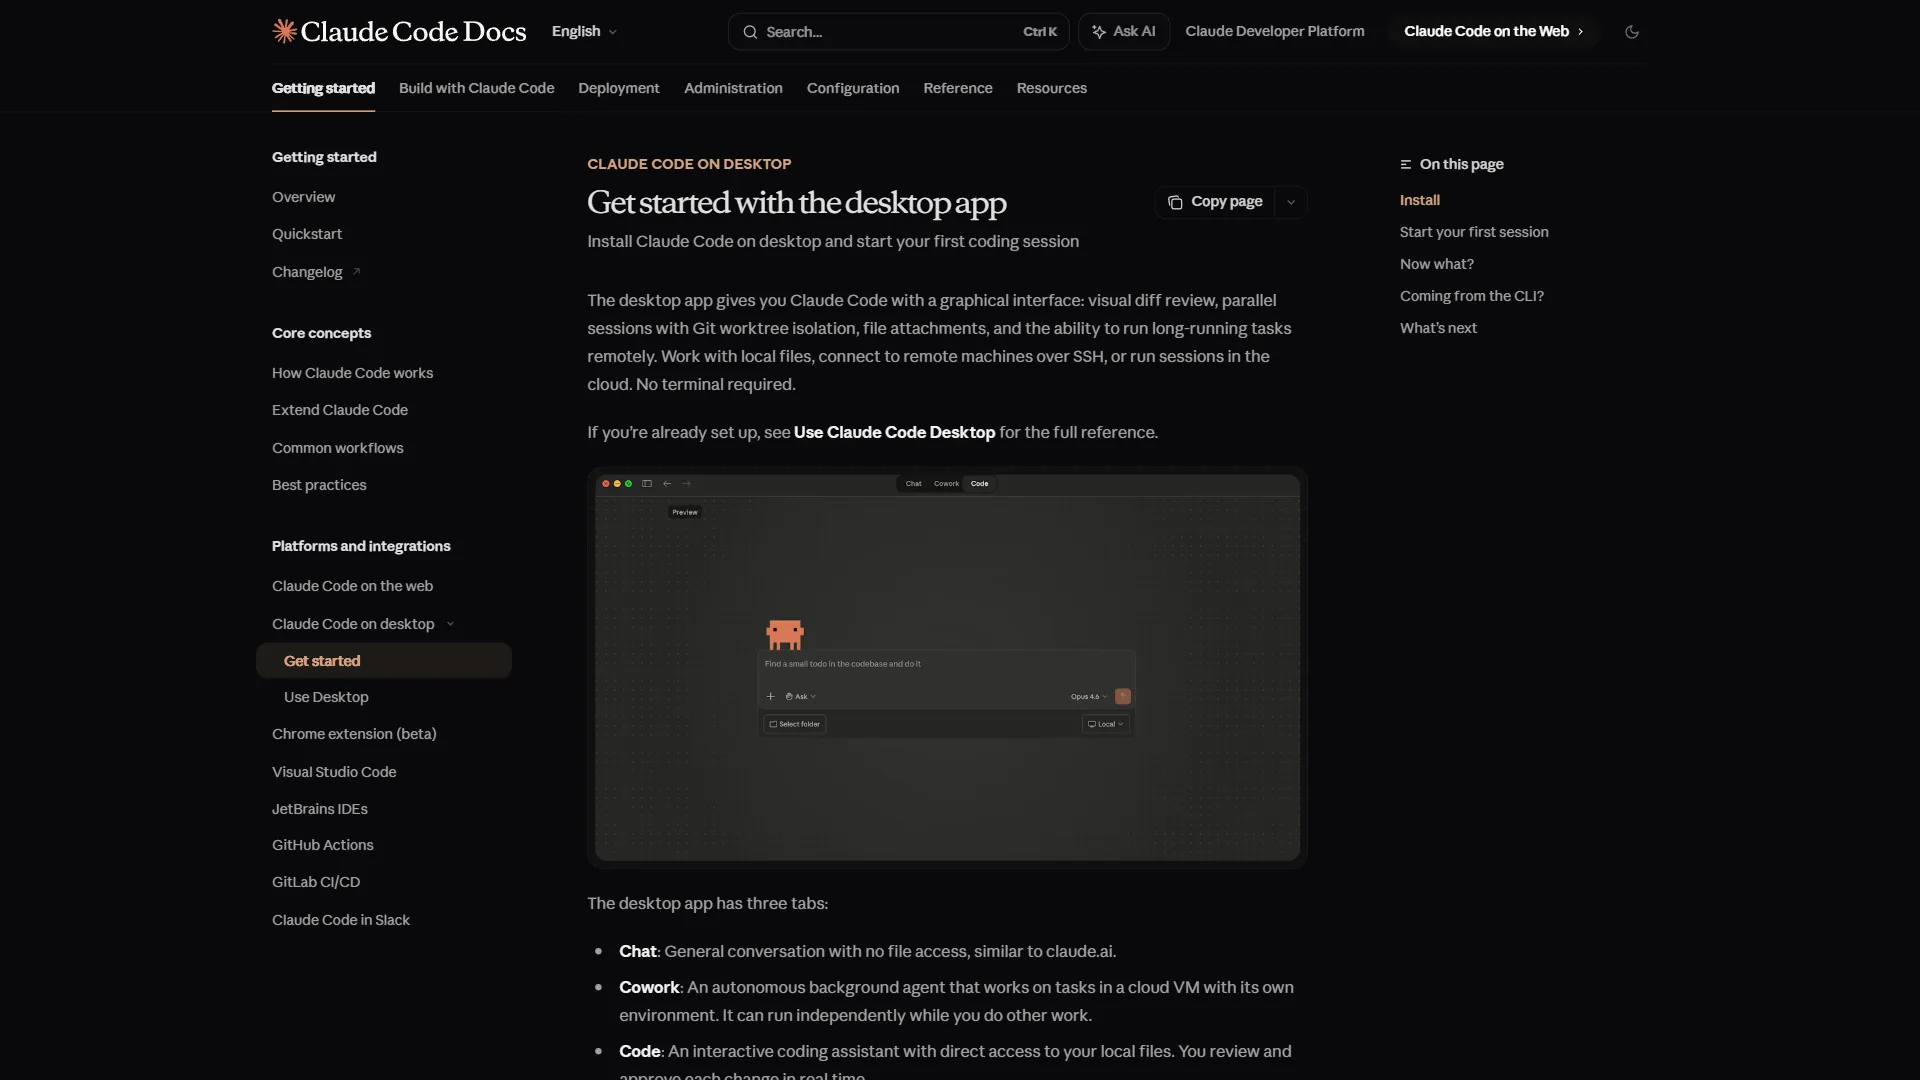
Task: Open JetBrains IDEs page
Action: (319, 809)
